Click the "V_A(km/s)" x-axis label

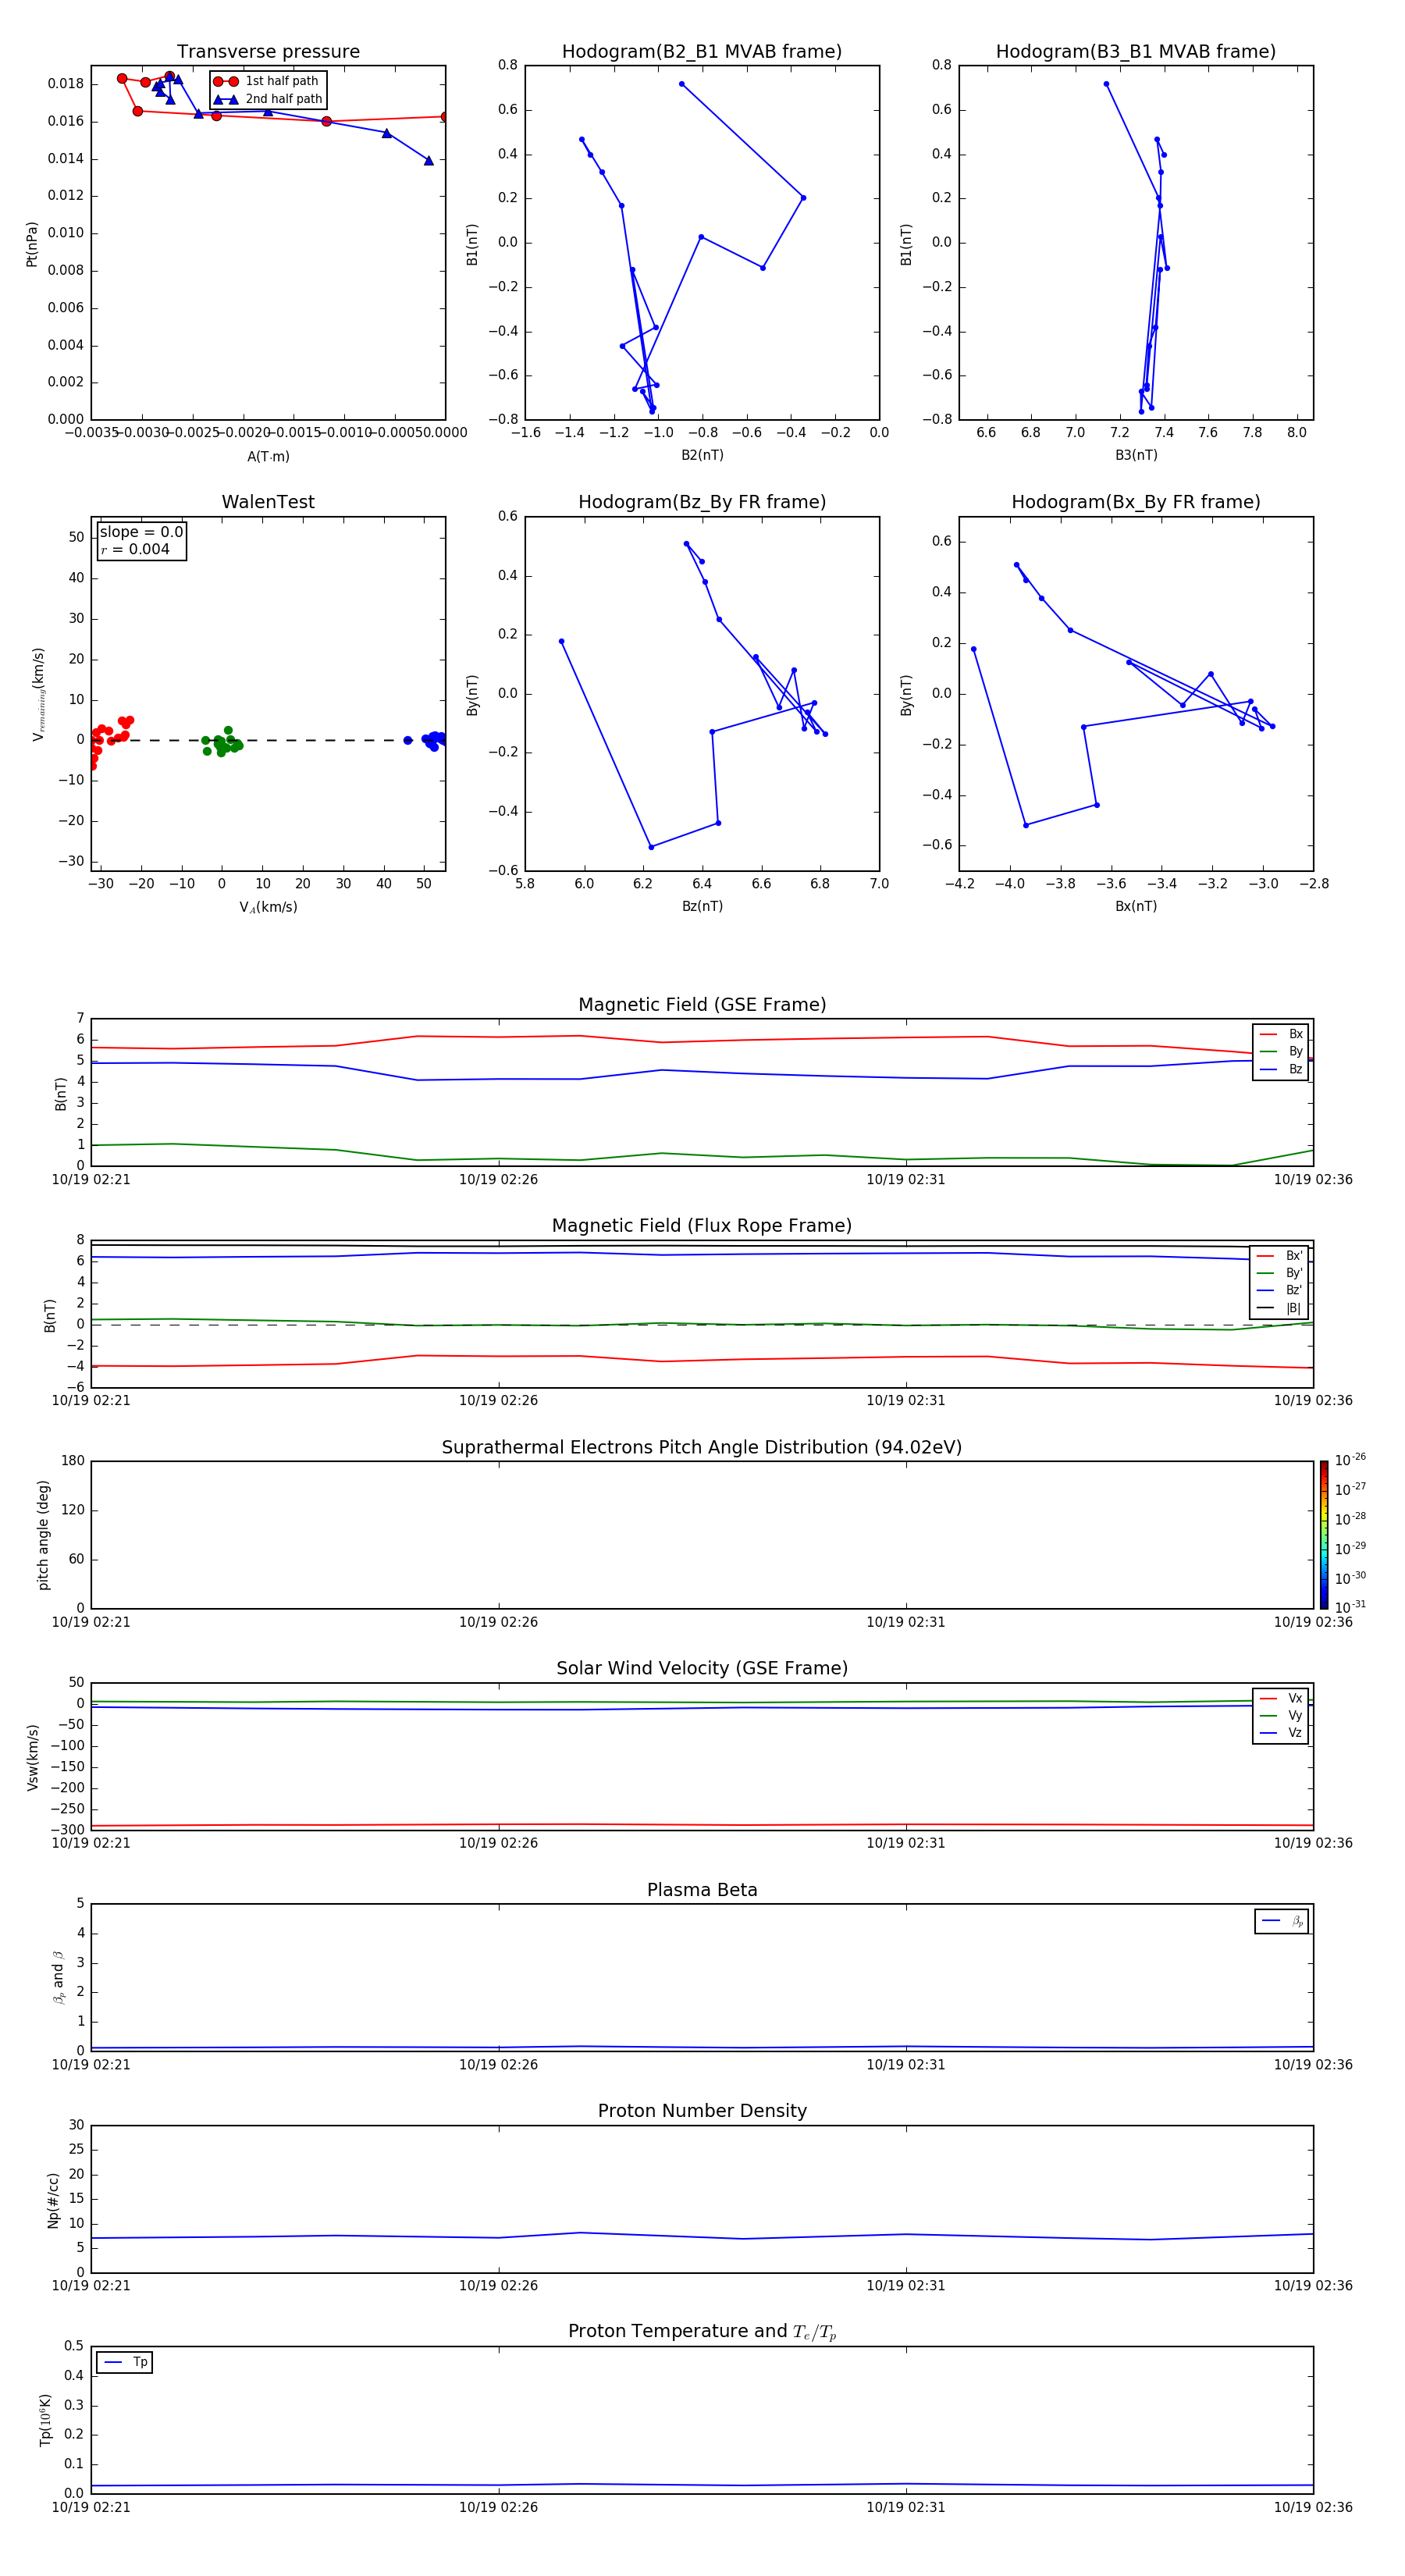click(x=268, y=907)
